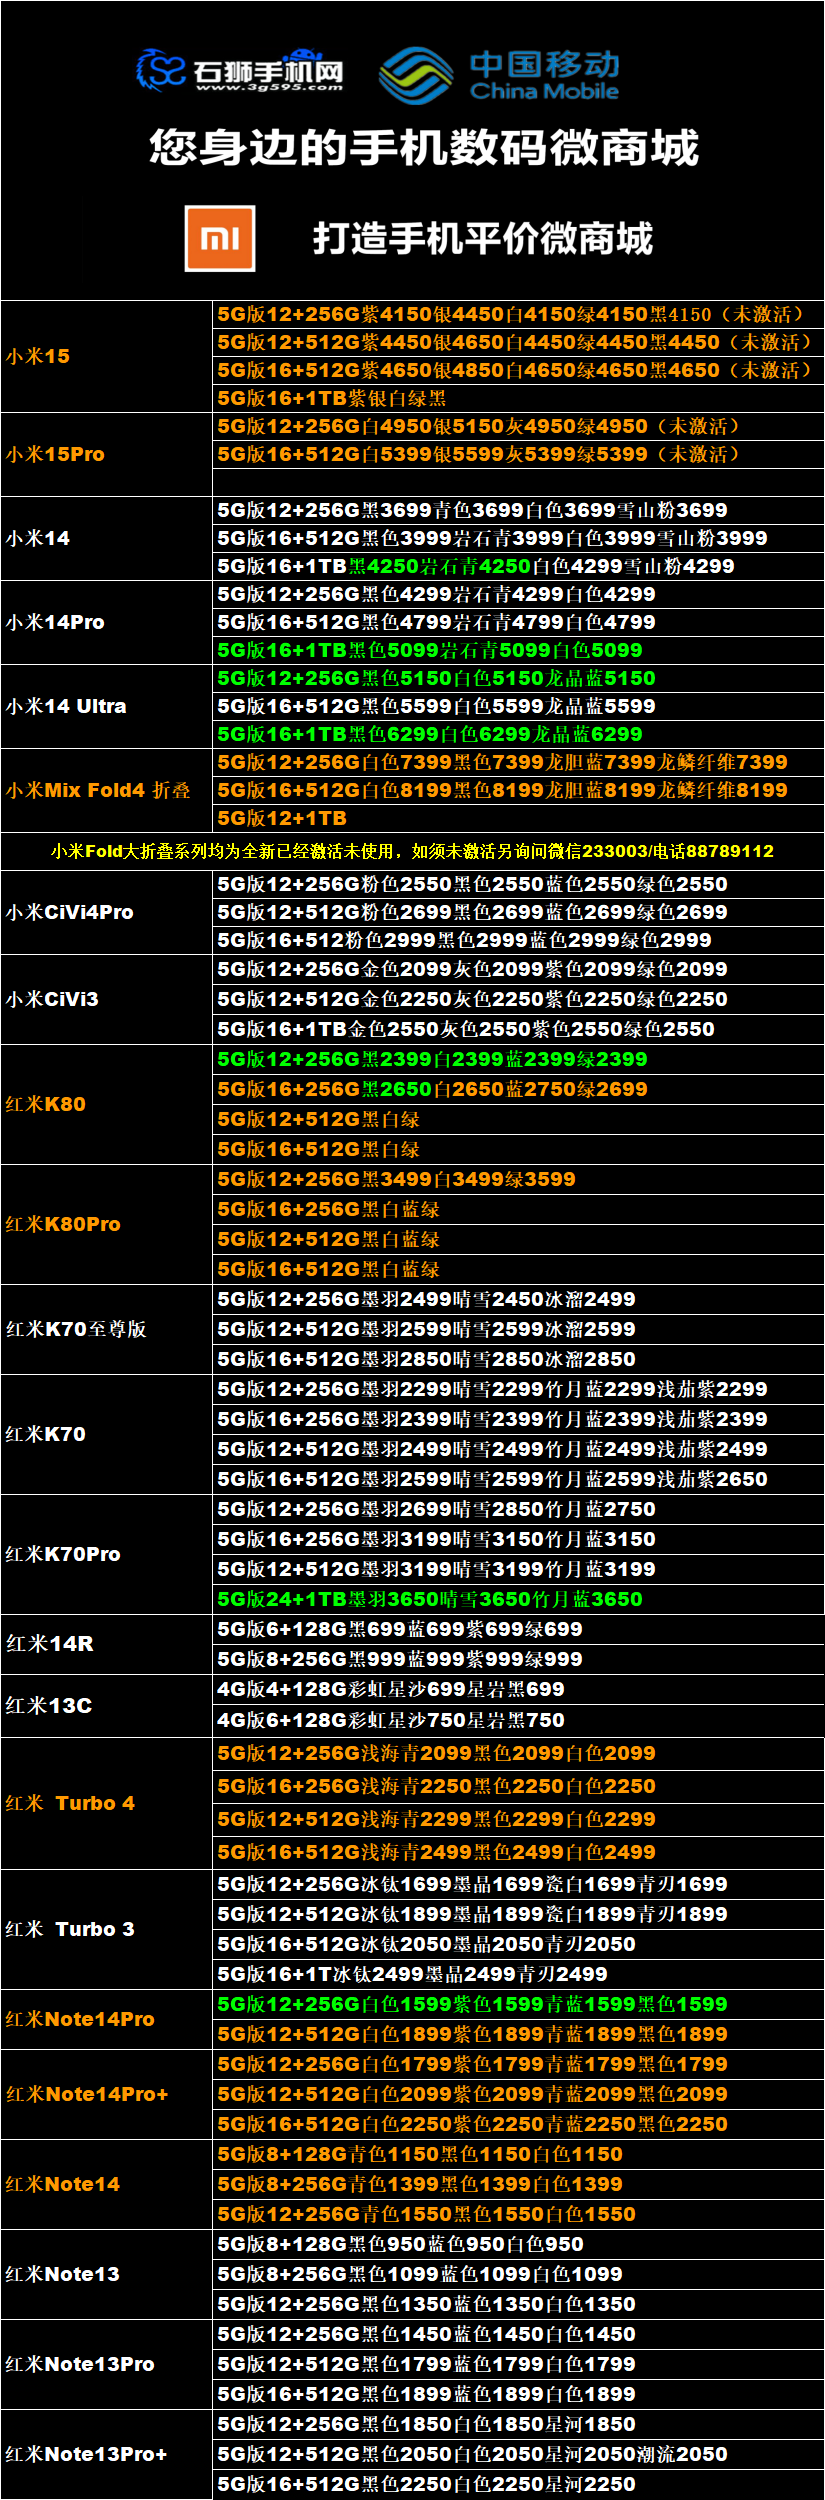The width and height of the screenshot is (825, 2500).
Task: Click Note13Pro+ row 16+512G黑色2250
Action: click(x=518, y=2484)
